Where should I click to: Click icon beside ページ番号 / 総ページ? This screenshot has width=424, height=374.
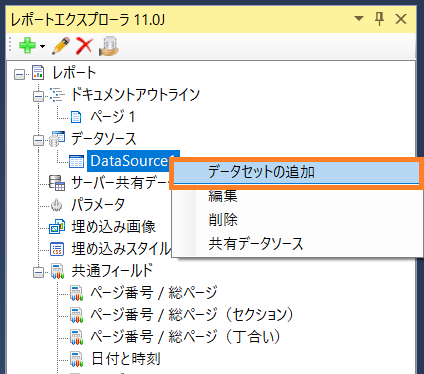point(76,293)
